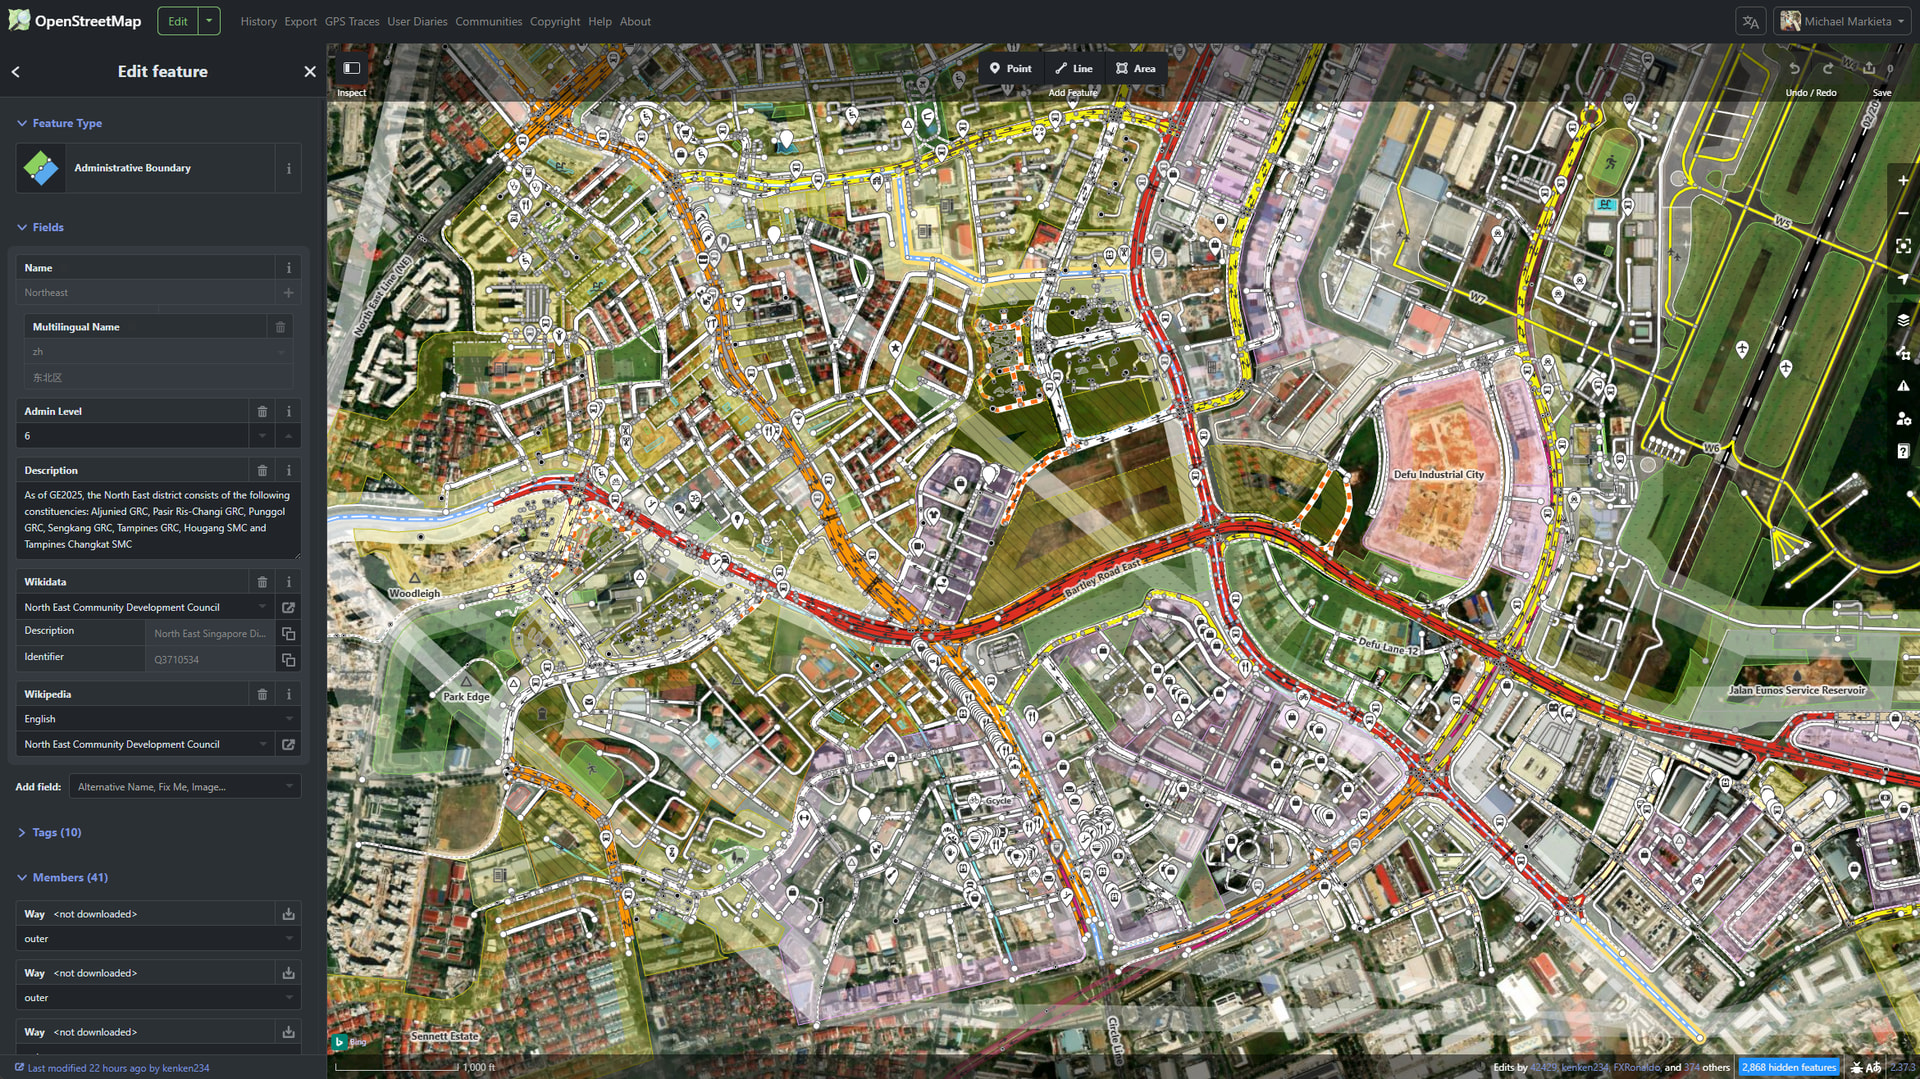Open the Issues warning panel

click(x=1902, y=386)
